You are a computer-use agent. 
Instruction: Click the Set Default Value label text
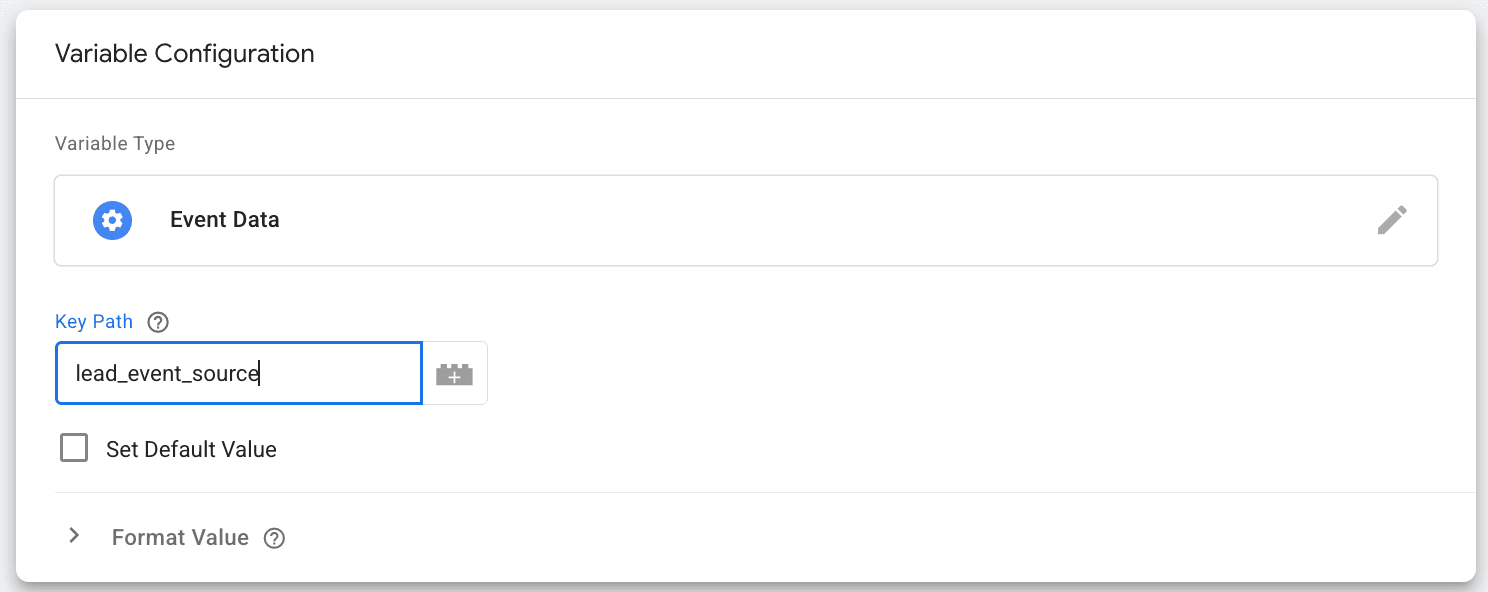[191, 449]
